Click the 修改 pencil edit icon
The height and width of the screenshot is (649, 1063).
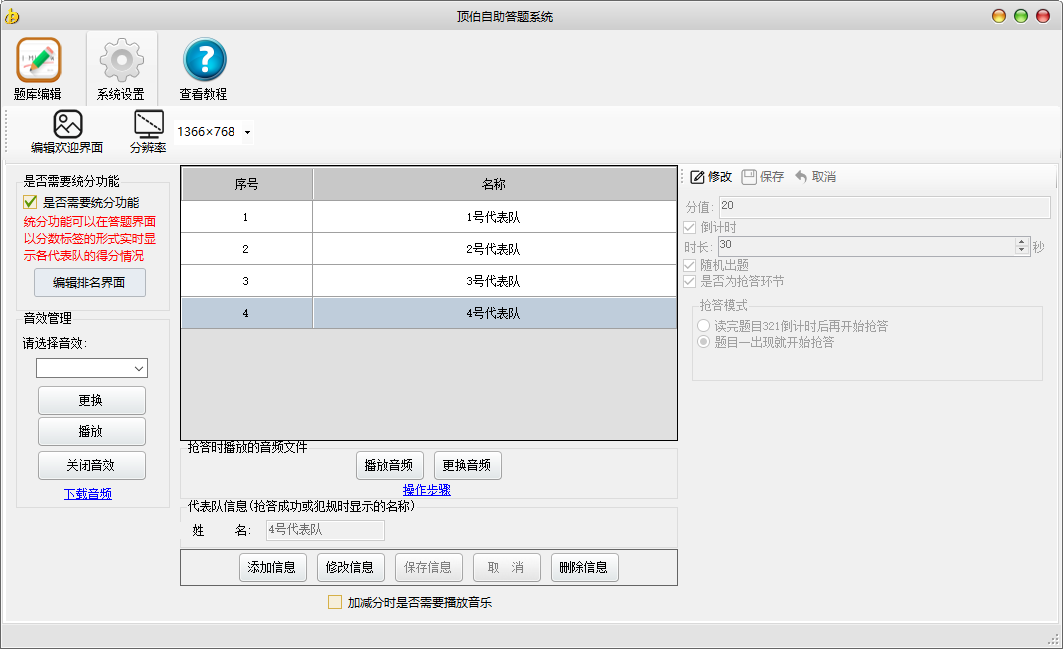pos(698,177)
